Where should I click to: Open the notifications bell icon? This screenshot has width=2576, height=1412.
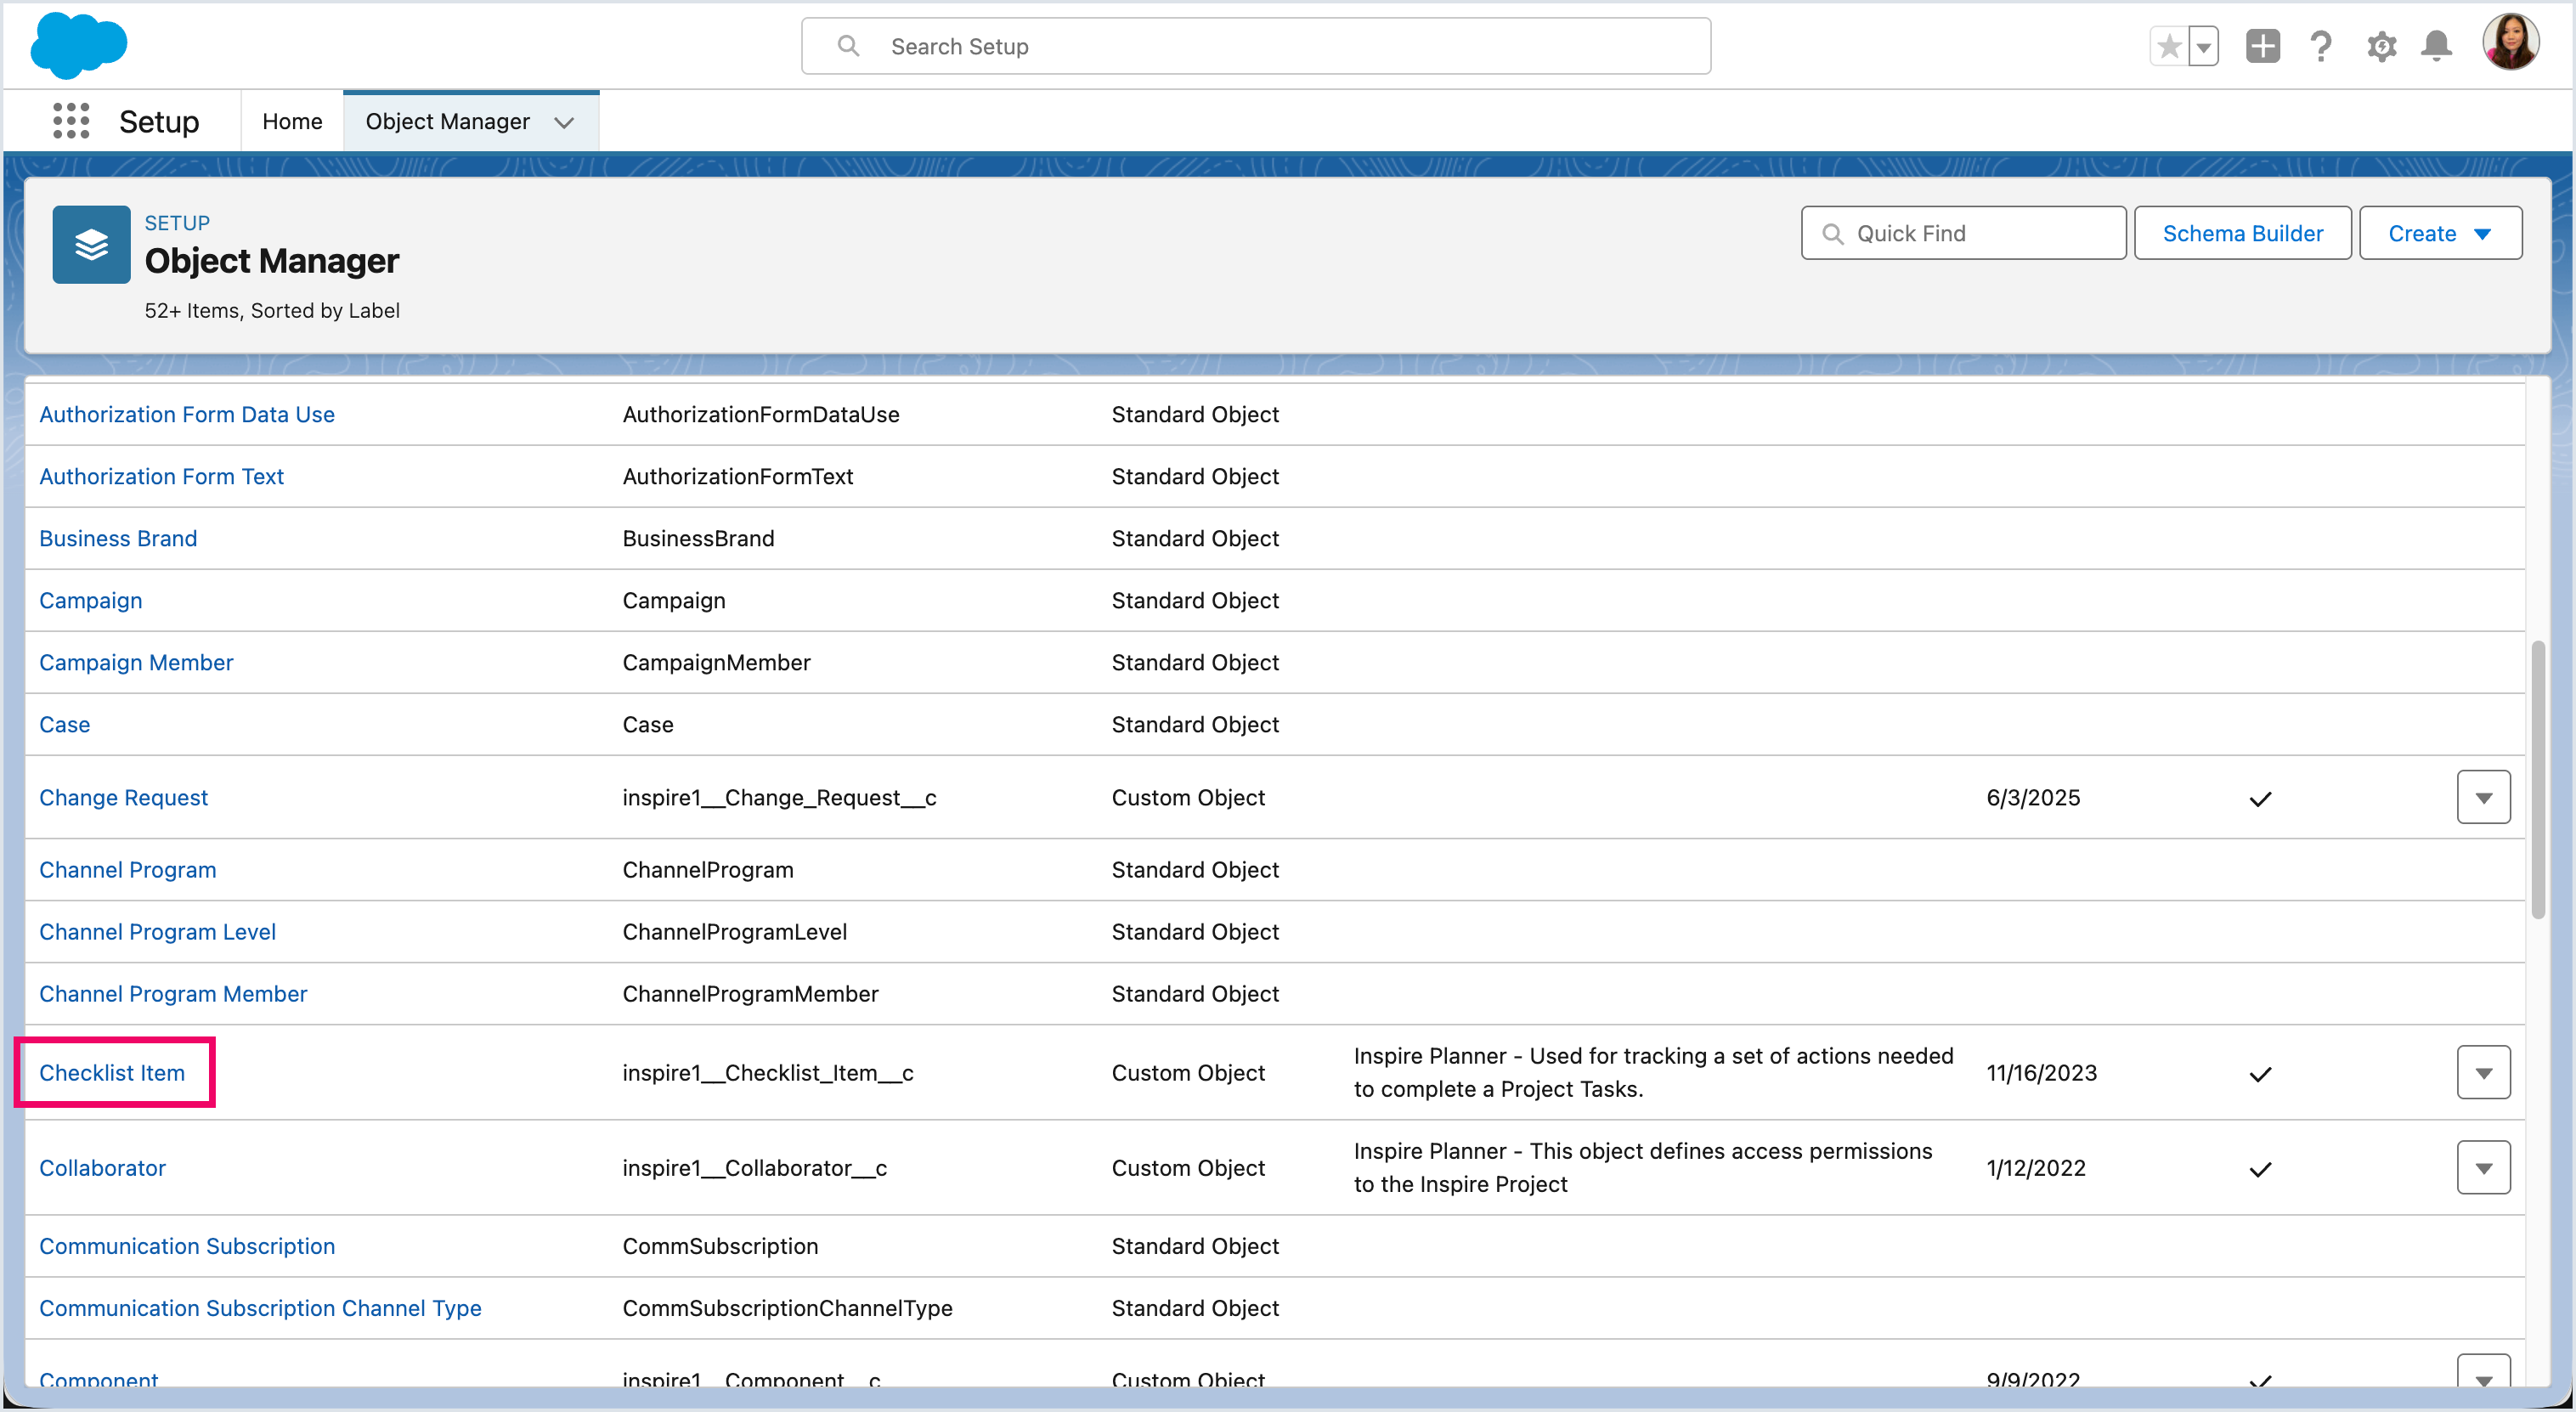(x=2436, y=47)
